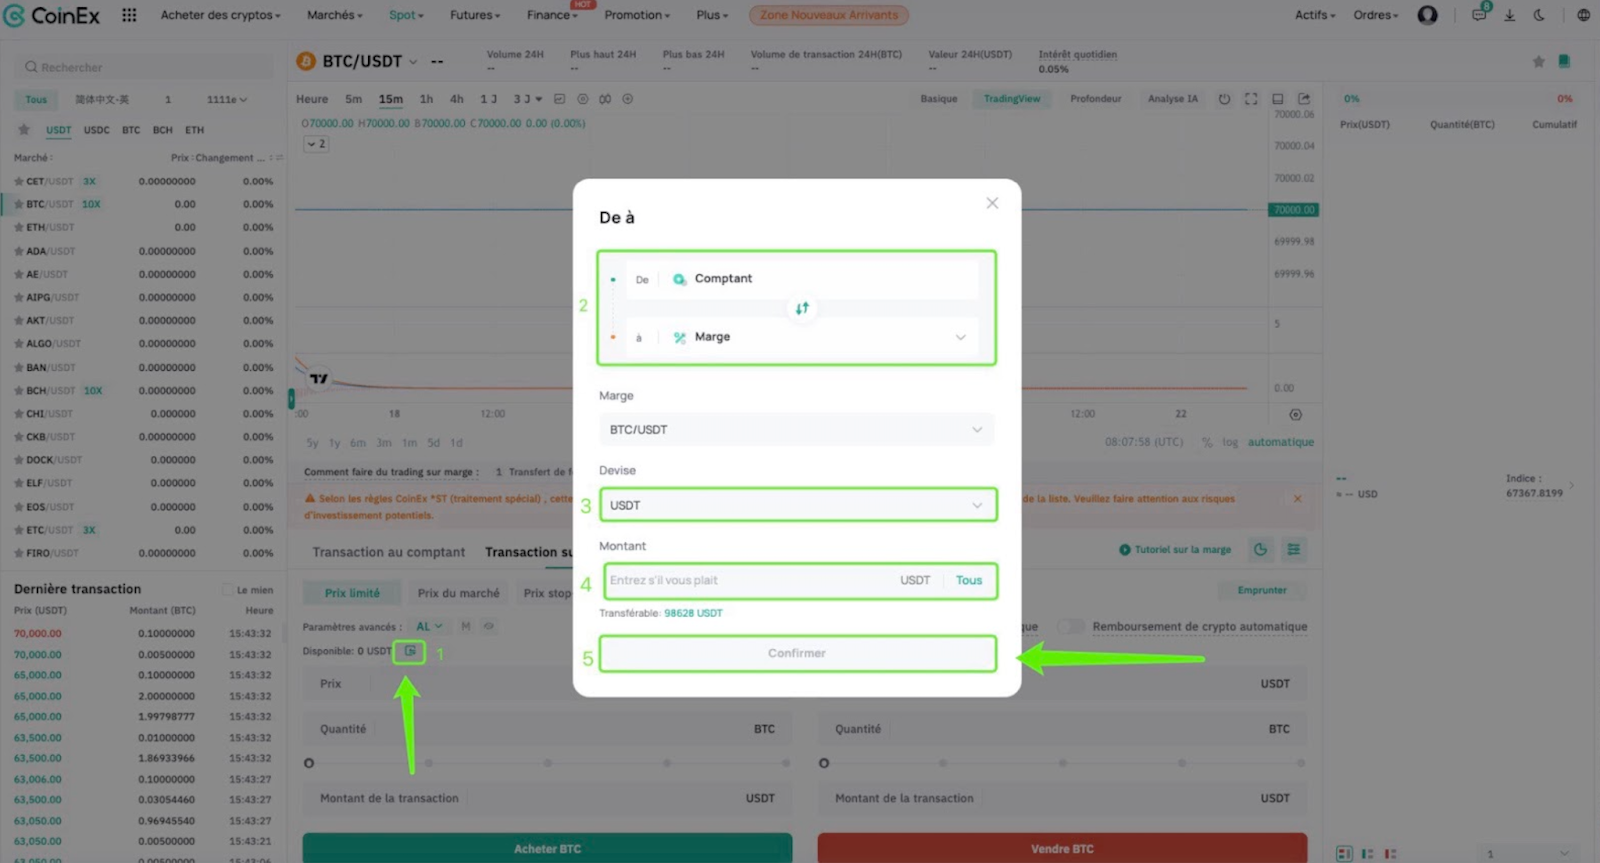
Task: Click the compare symbols icon in chart toolbar
Action: [x=605, y=99]
